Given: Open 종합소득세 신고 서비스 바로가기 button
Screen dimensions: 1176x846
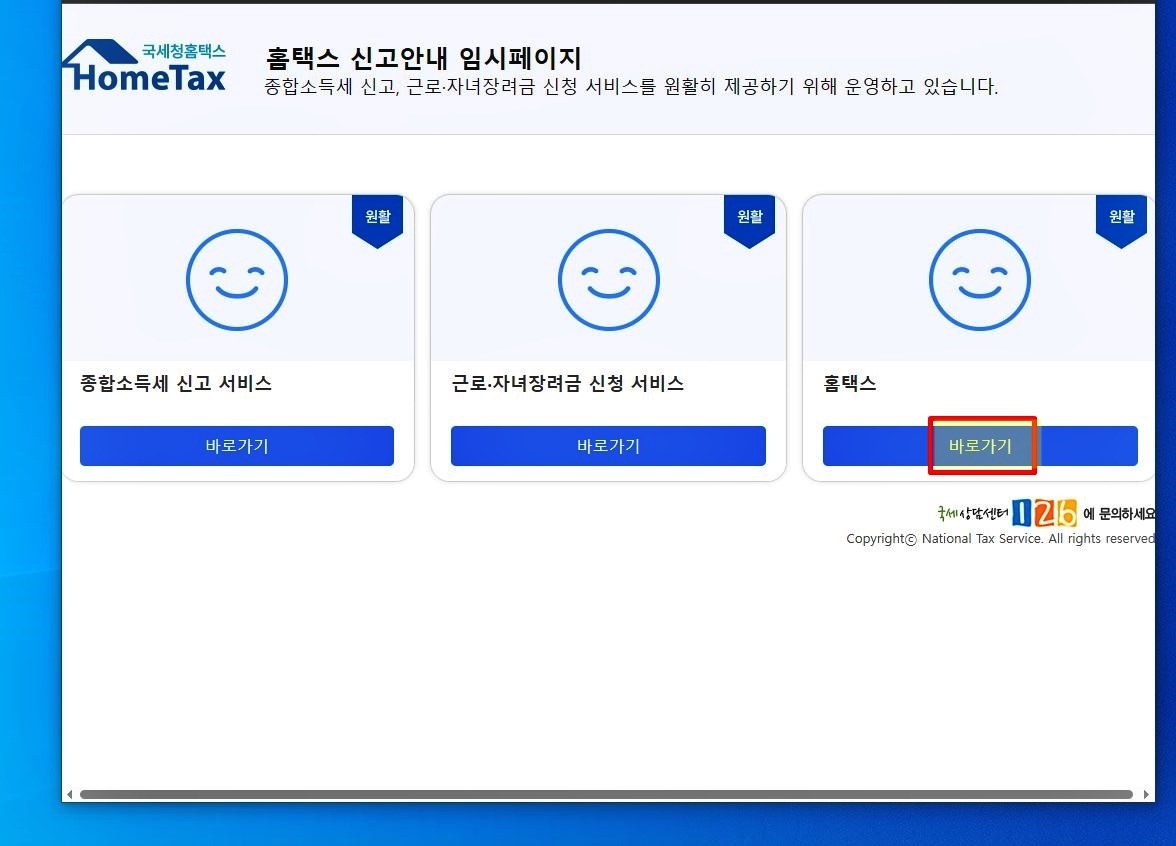Looking at the screenshot, I should pos(237,446).
